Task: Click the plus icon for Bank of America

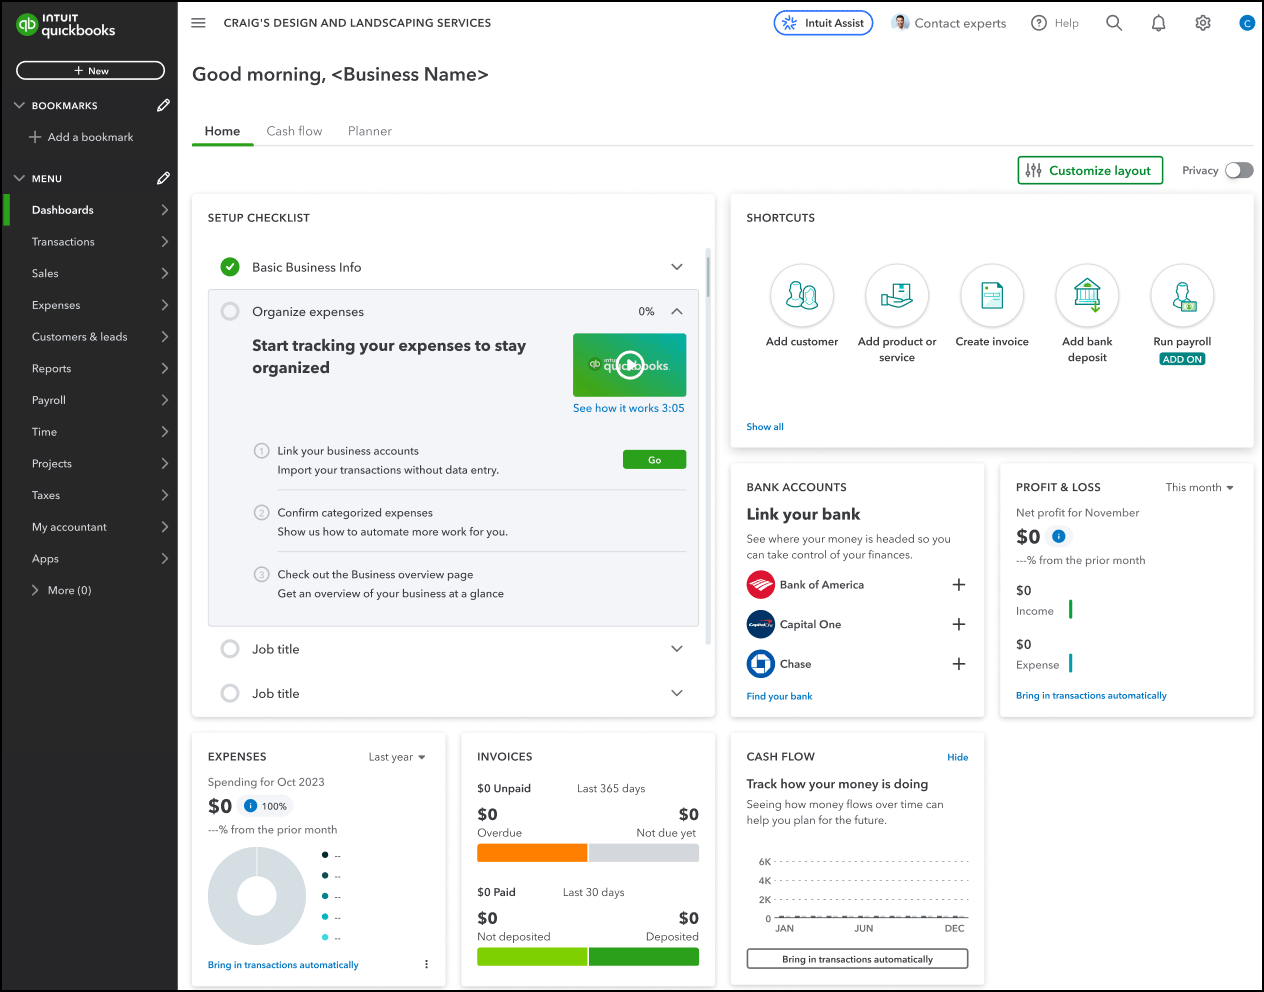Action: coord(959,585)
